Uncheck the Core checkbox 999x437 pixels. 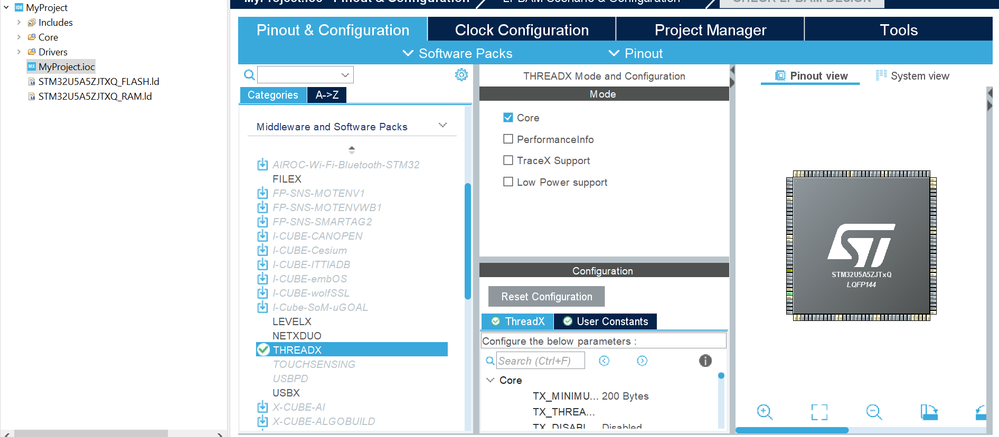[508, 117]
